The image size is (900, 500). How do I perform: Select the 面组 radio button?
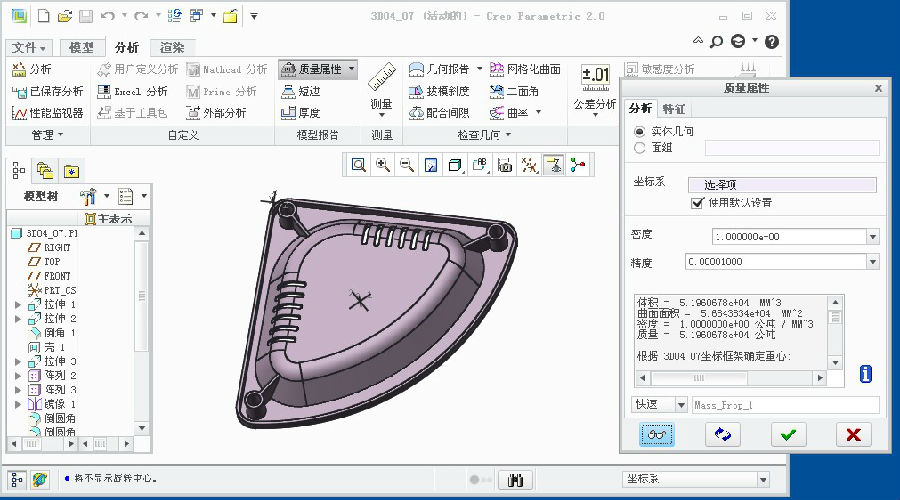pos(640,147)
